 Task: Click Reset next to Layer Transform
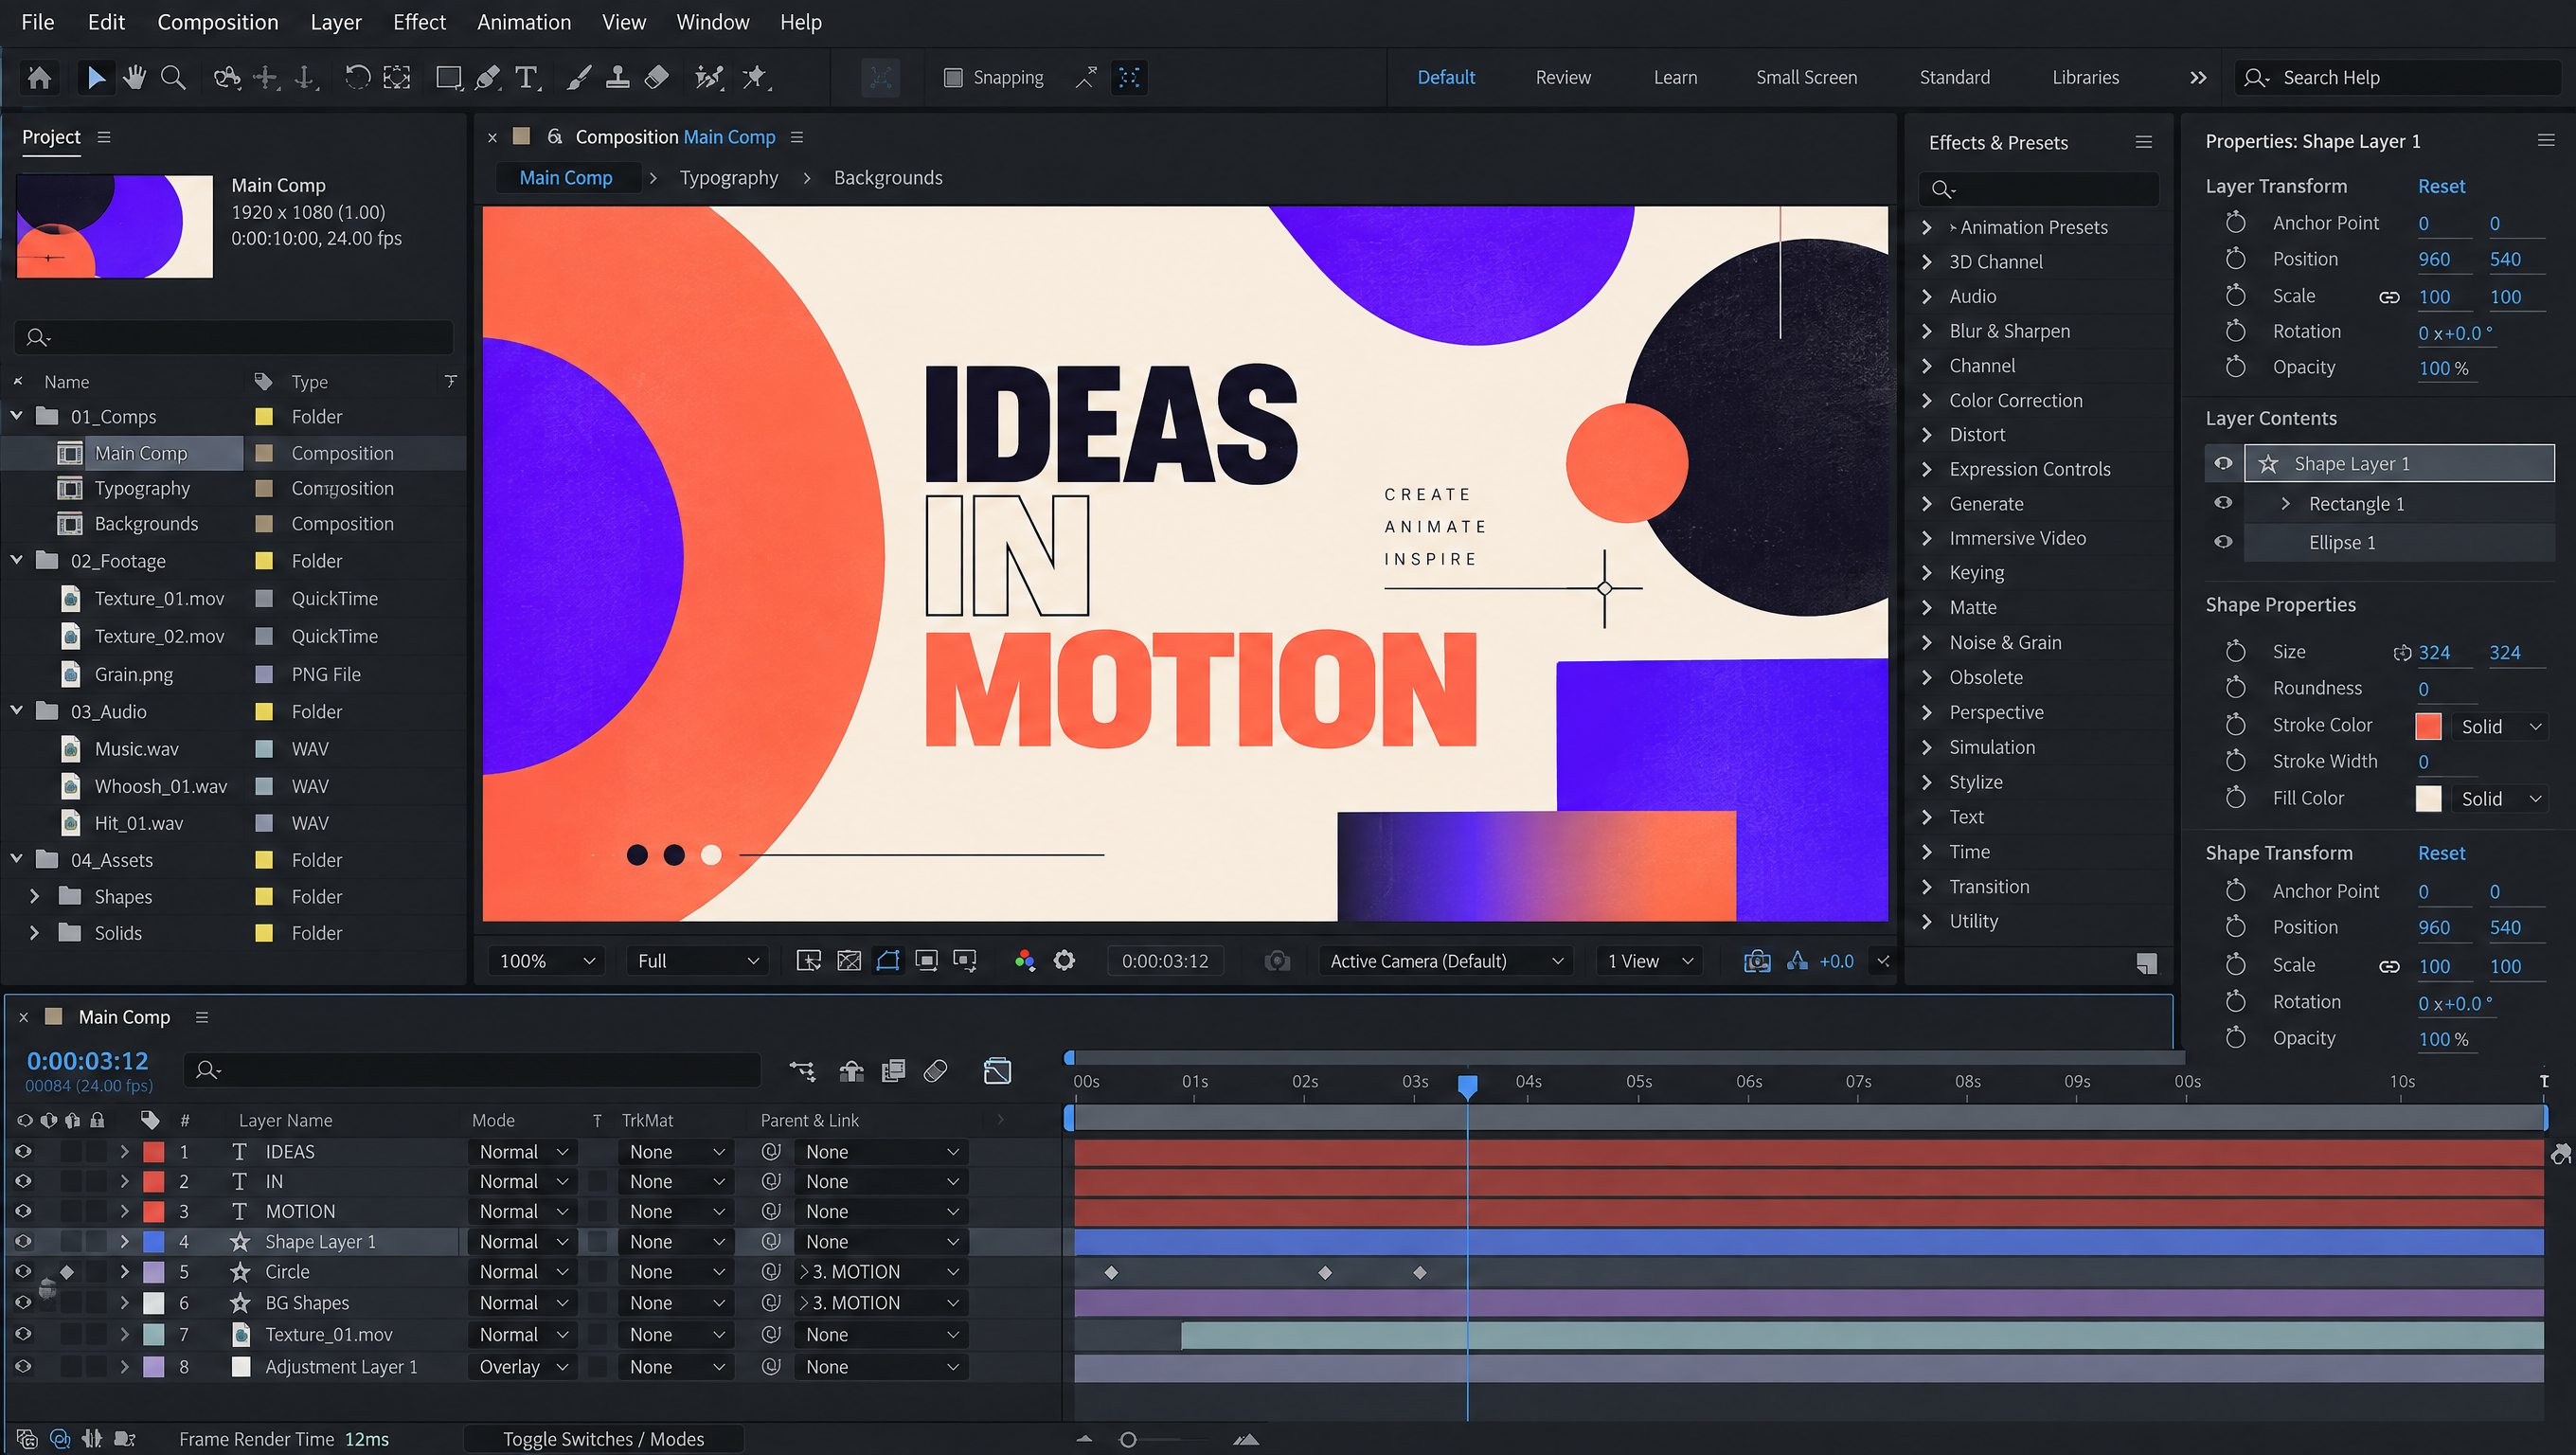tap(2441, 186)
